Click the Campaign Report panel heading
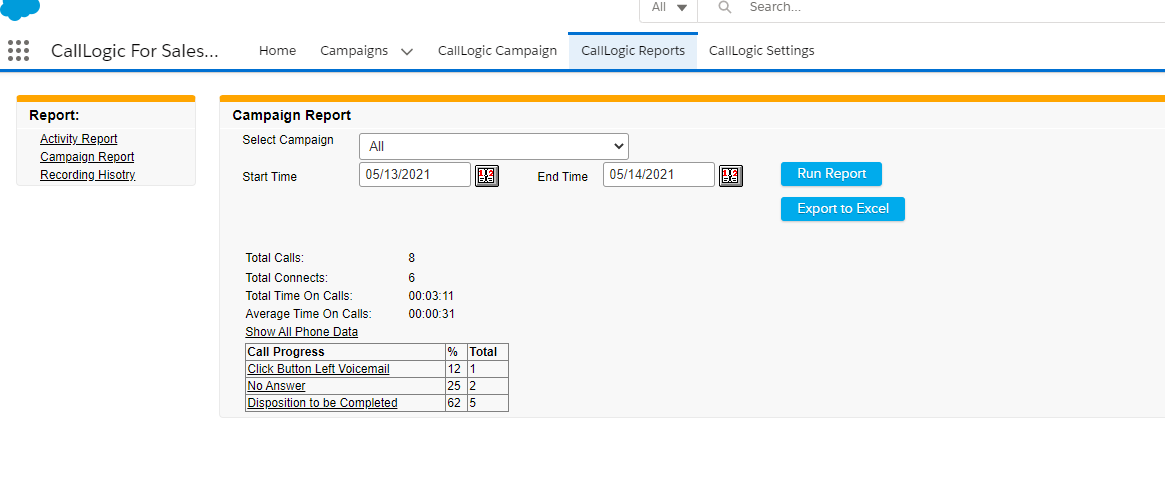This screenshot has width=1165, height=489. click(291, 115)
